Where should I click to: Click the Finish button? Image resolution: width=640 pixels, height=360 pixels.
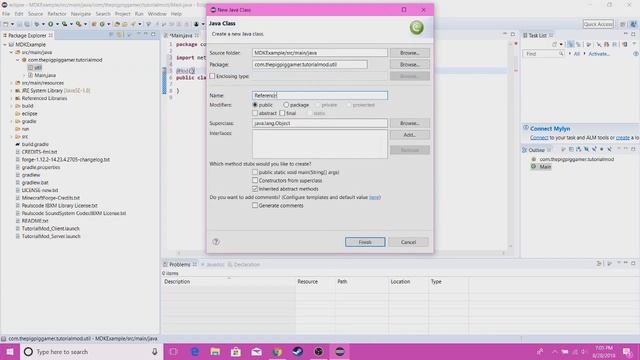pyautogui.click(x=365, y=242)
